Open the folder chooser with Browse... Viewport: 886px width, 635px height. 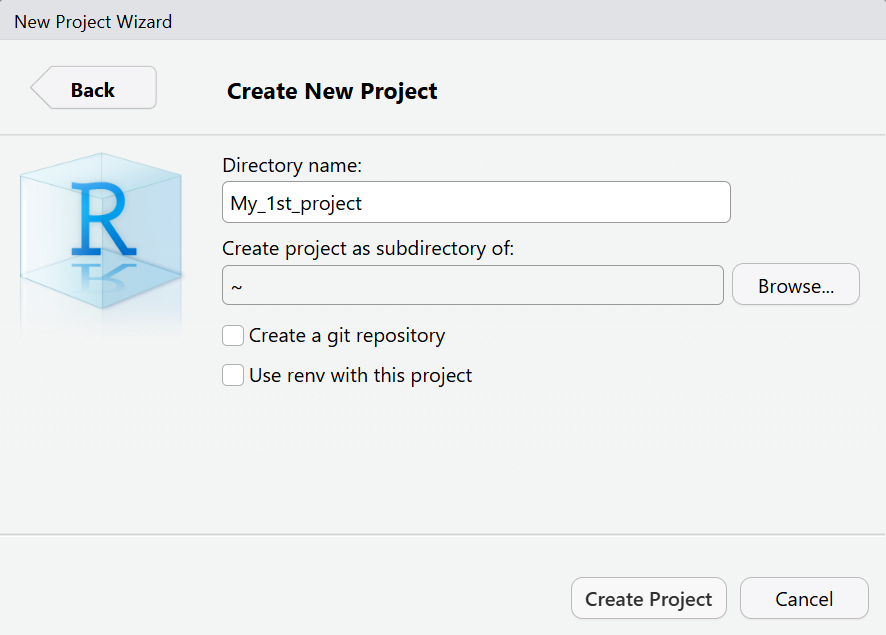point(795,286)
